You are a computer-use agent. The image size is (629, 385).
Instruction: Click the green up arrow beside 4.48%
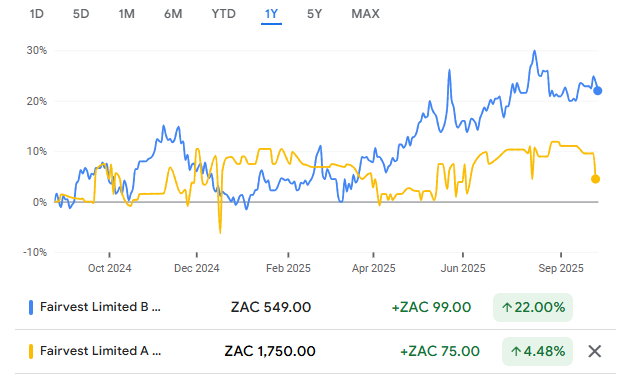[x=516, y=352]
